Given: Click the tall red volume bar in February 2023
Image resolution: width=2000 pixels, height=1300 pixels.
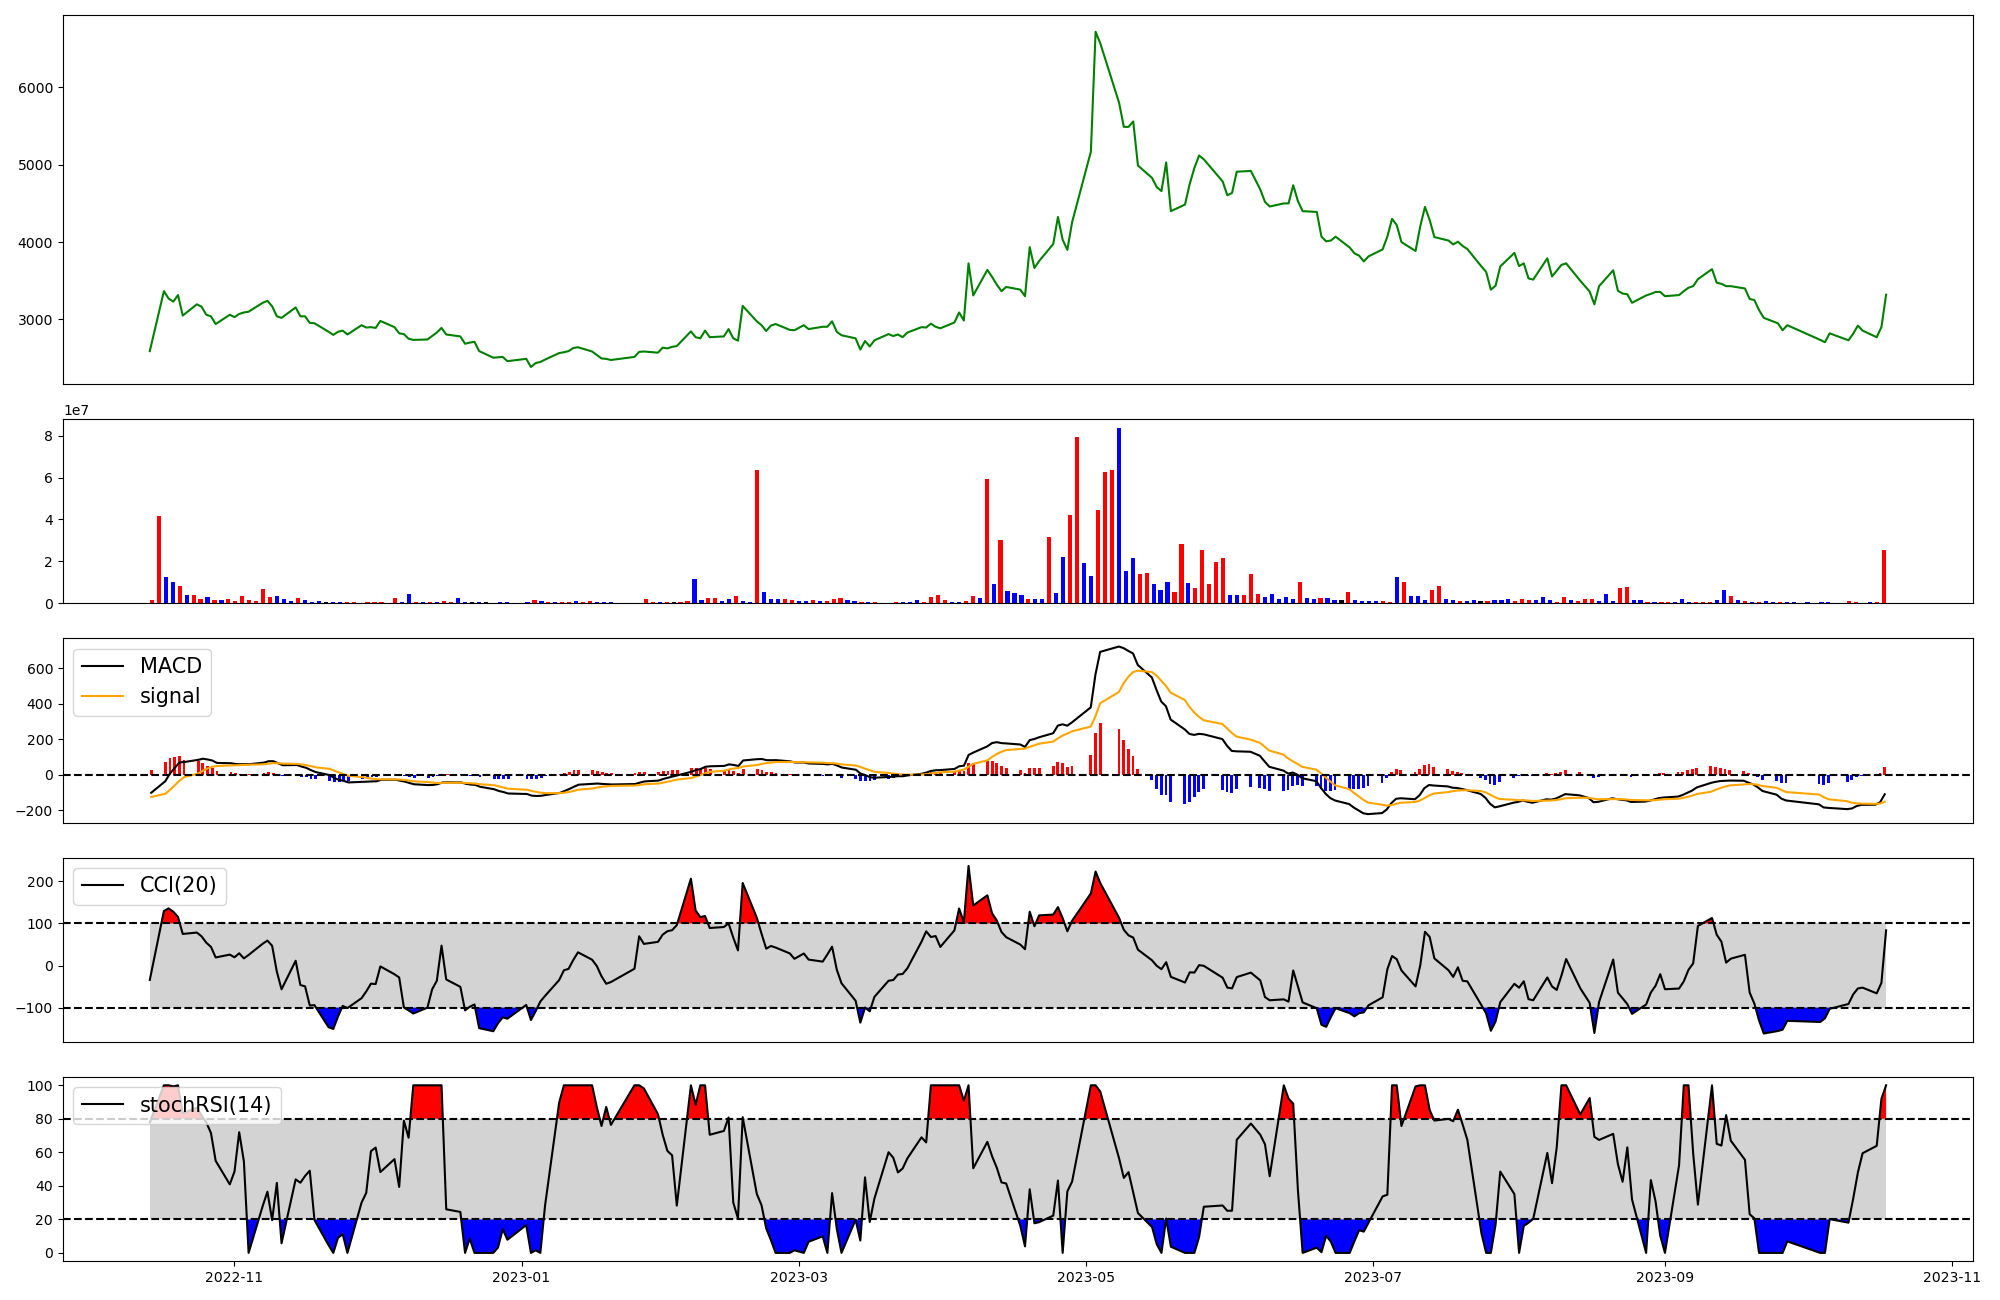Looking at the screenshot, I should (757, 536).
